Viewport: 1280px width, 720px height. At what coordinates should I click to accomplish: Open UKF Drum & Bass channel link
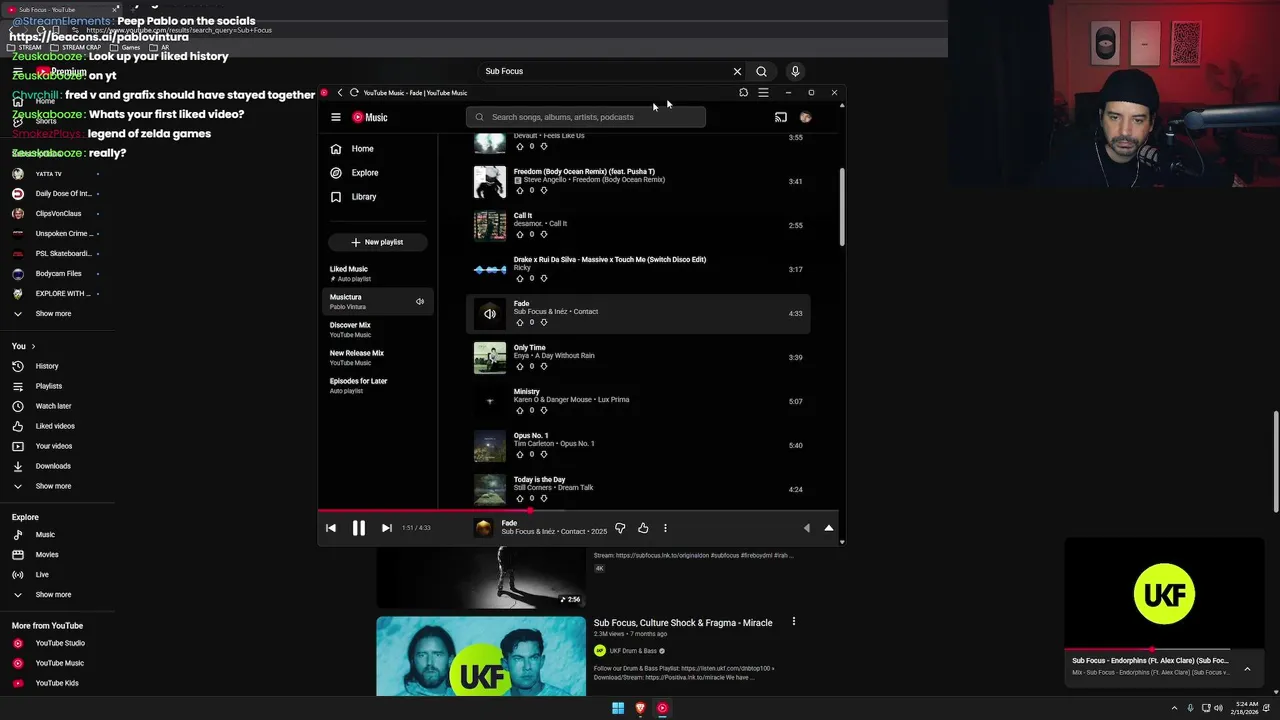point(634,651)
